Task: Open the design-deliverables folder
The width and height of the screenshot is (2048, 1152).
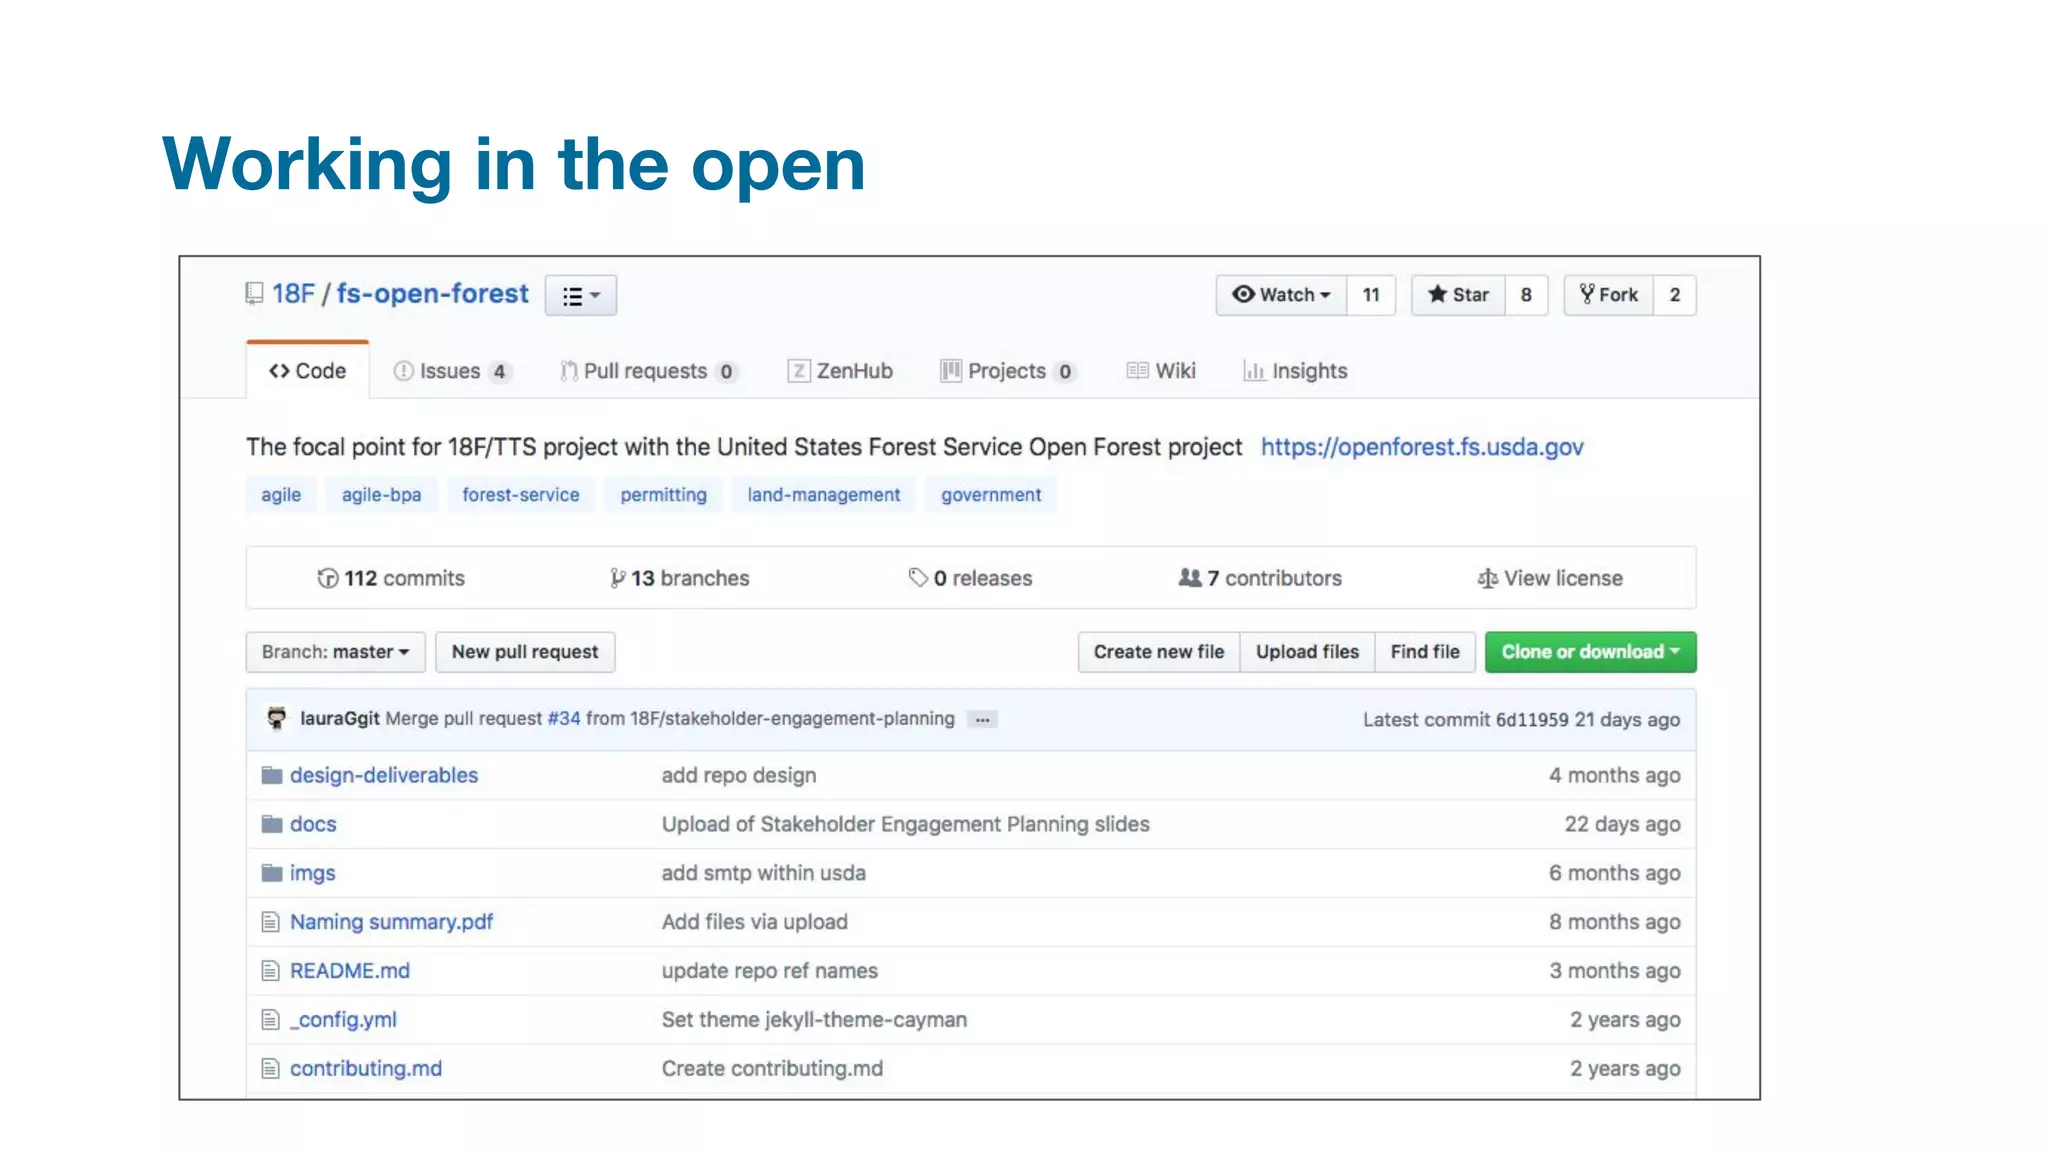Action: click(384, 775)
